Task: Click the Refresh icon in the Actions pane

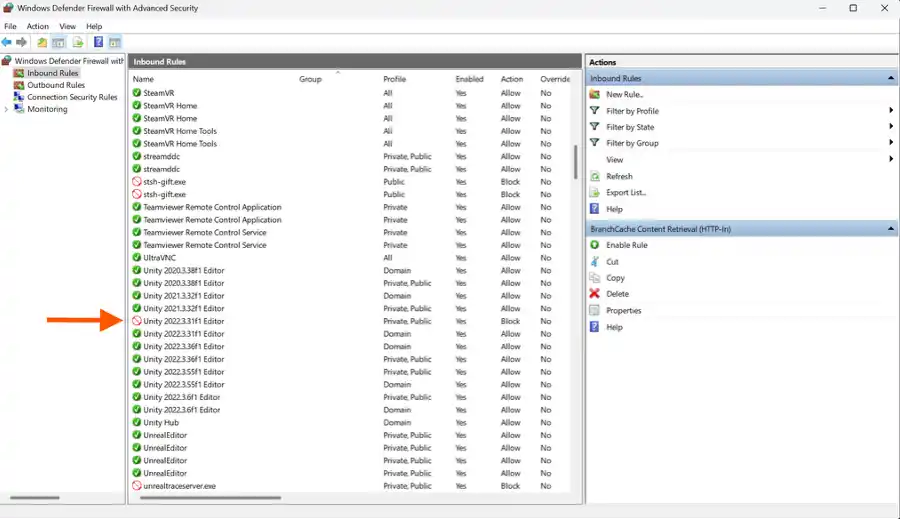Action: pyautogui.click(x=595, y=176)
